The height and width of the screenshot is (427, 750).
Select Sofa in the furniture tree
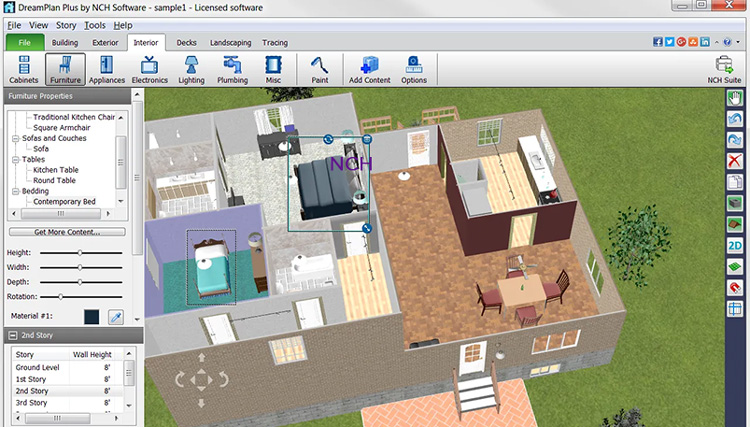click(x=41, y=149)
